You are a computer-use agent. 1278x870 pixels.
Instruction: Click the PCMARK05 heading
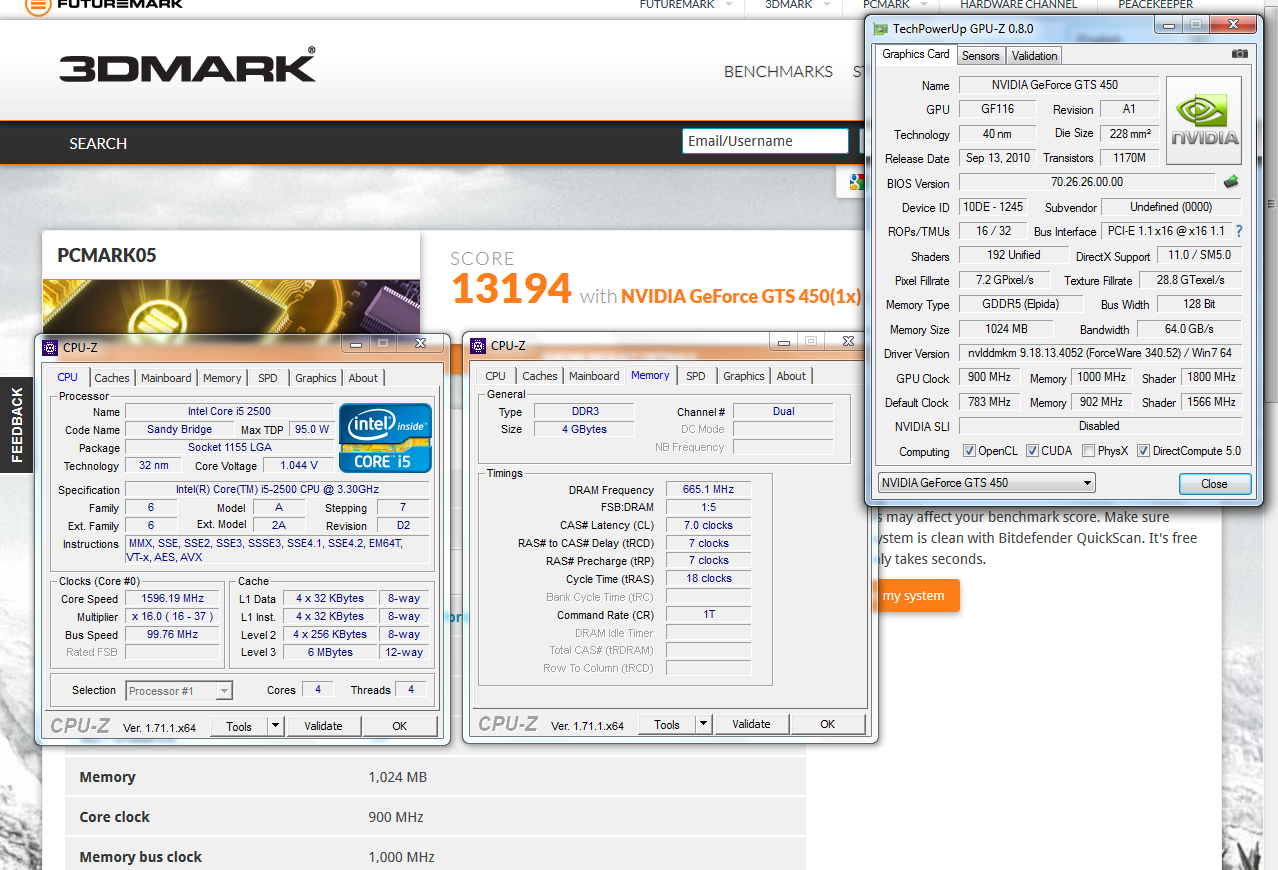point(107,255)
